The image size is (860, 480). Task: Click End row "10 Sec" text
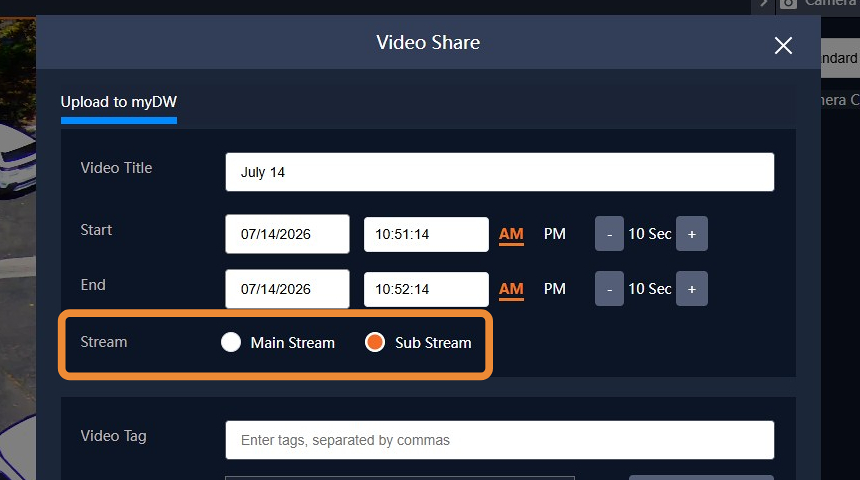click(x=650, y=289)
